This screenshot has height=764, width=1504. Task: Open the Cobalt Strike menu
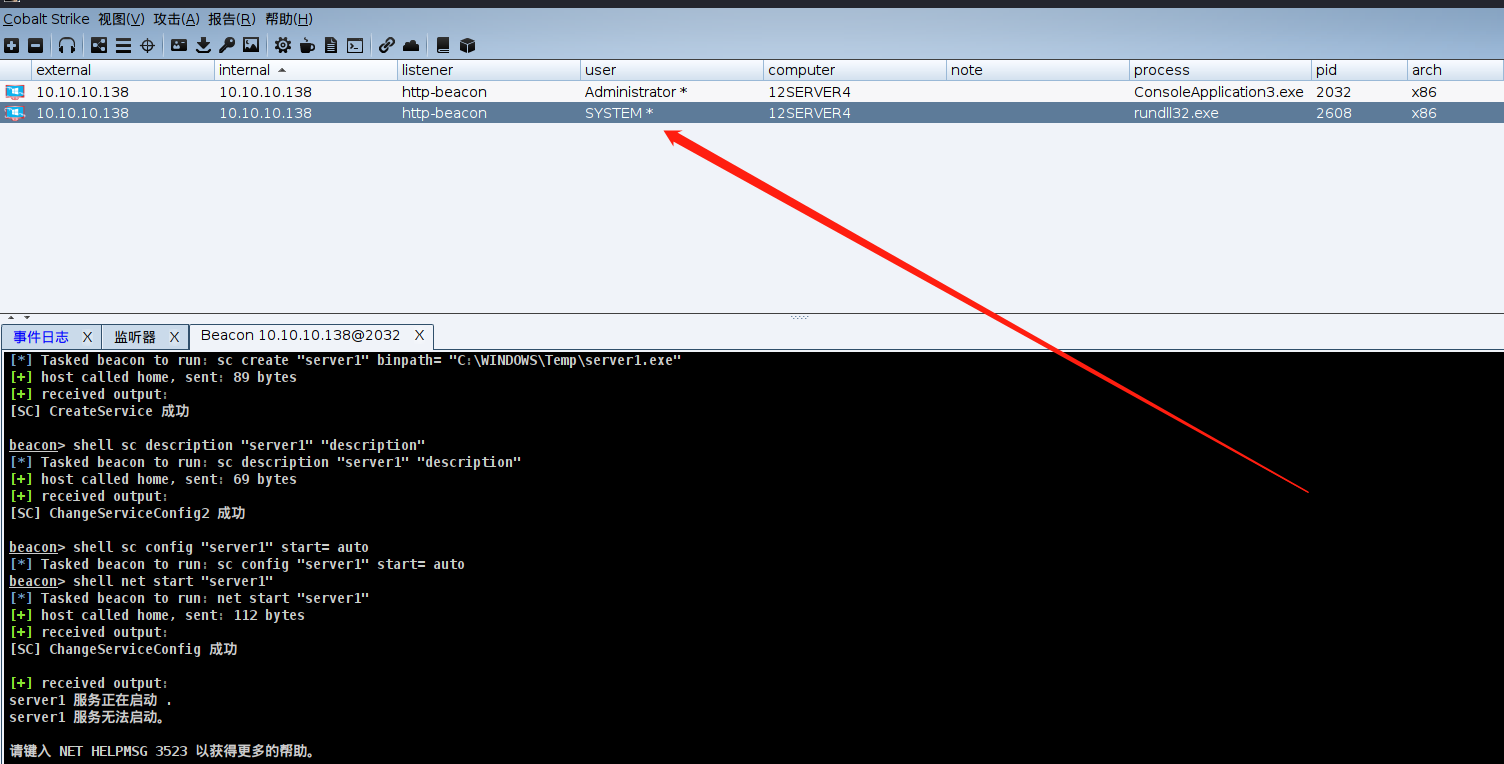click(46, 19)
